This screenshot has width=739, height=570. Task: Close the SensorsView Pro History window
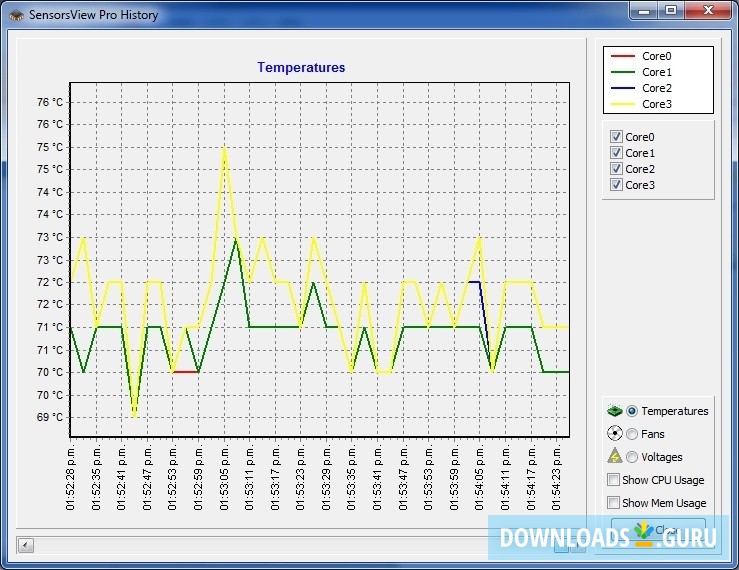pos(708,10)
